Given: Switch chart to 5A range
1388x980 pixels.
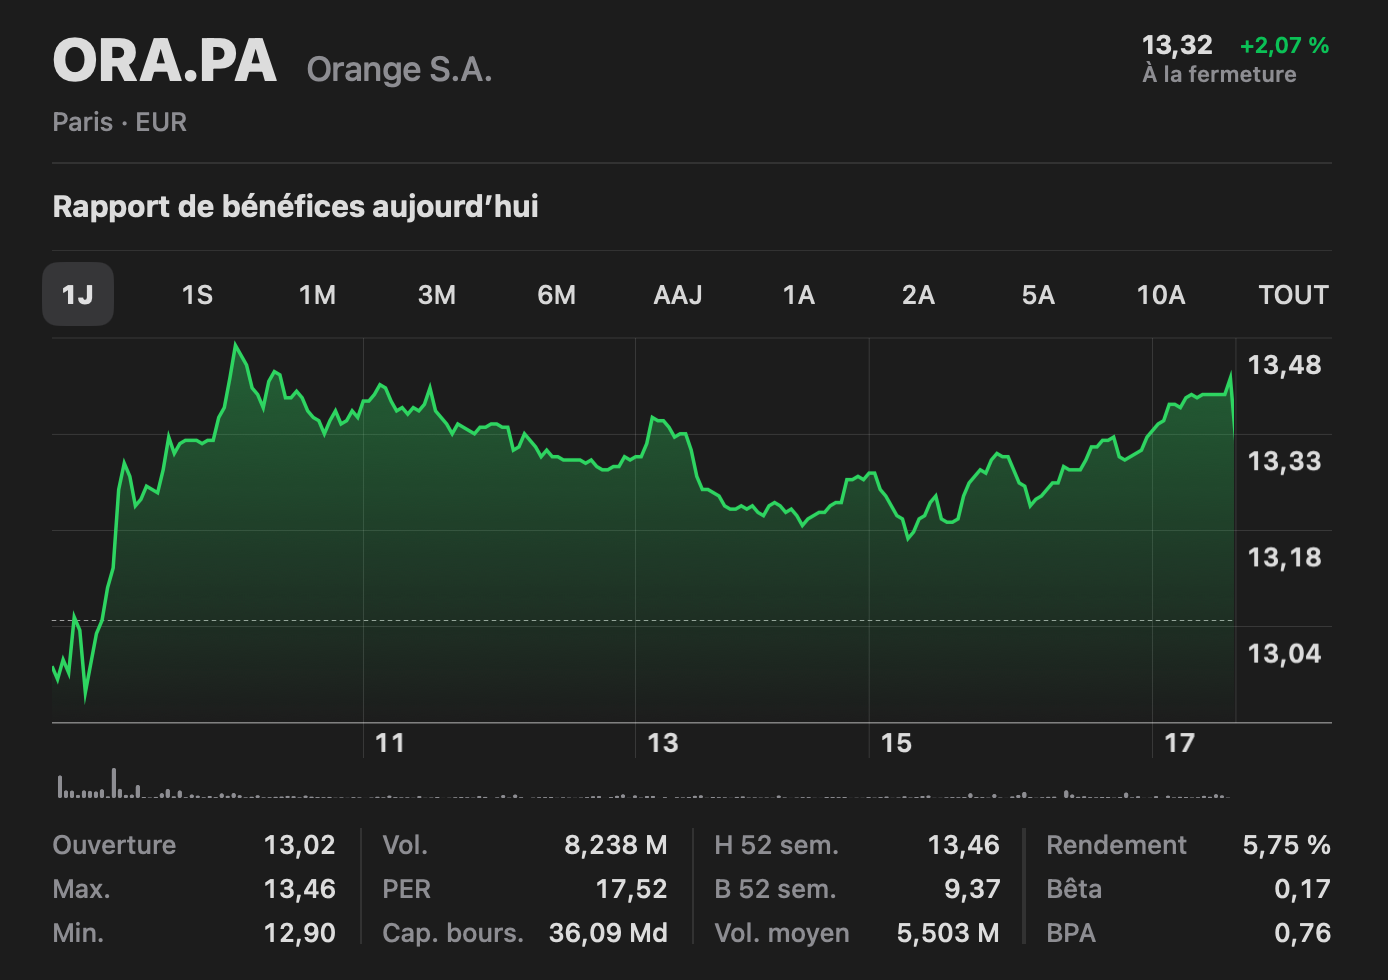Looking at the screenshot, I should (1038, 295).
